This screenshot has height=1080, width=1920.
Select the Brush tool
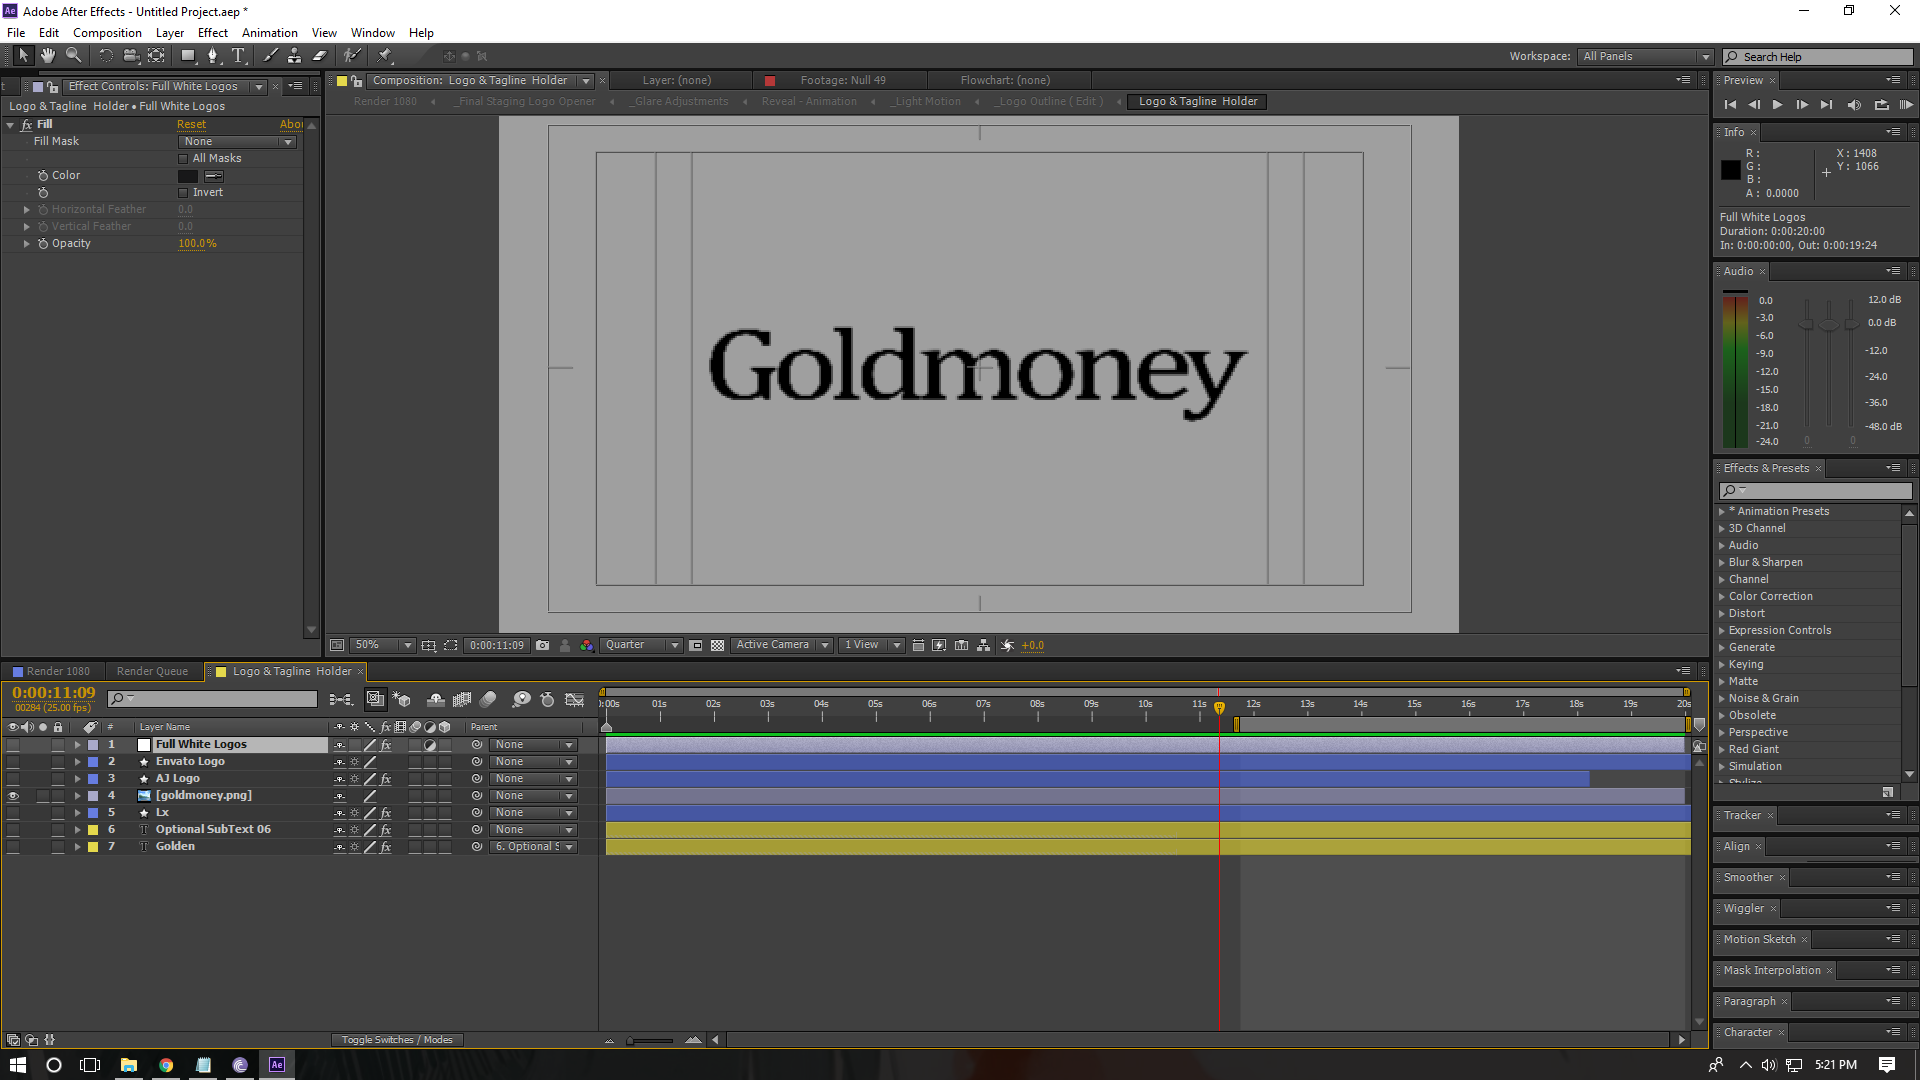(270, 56)
